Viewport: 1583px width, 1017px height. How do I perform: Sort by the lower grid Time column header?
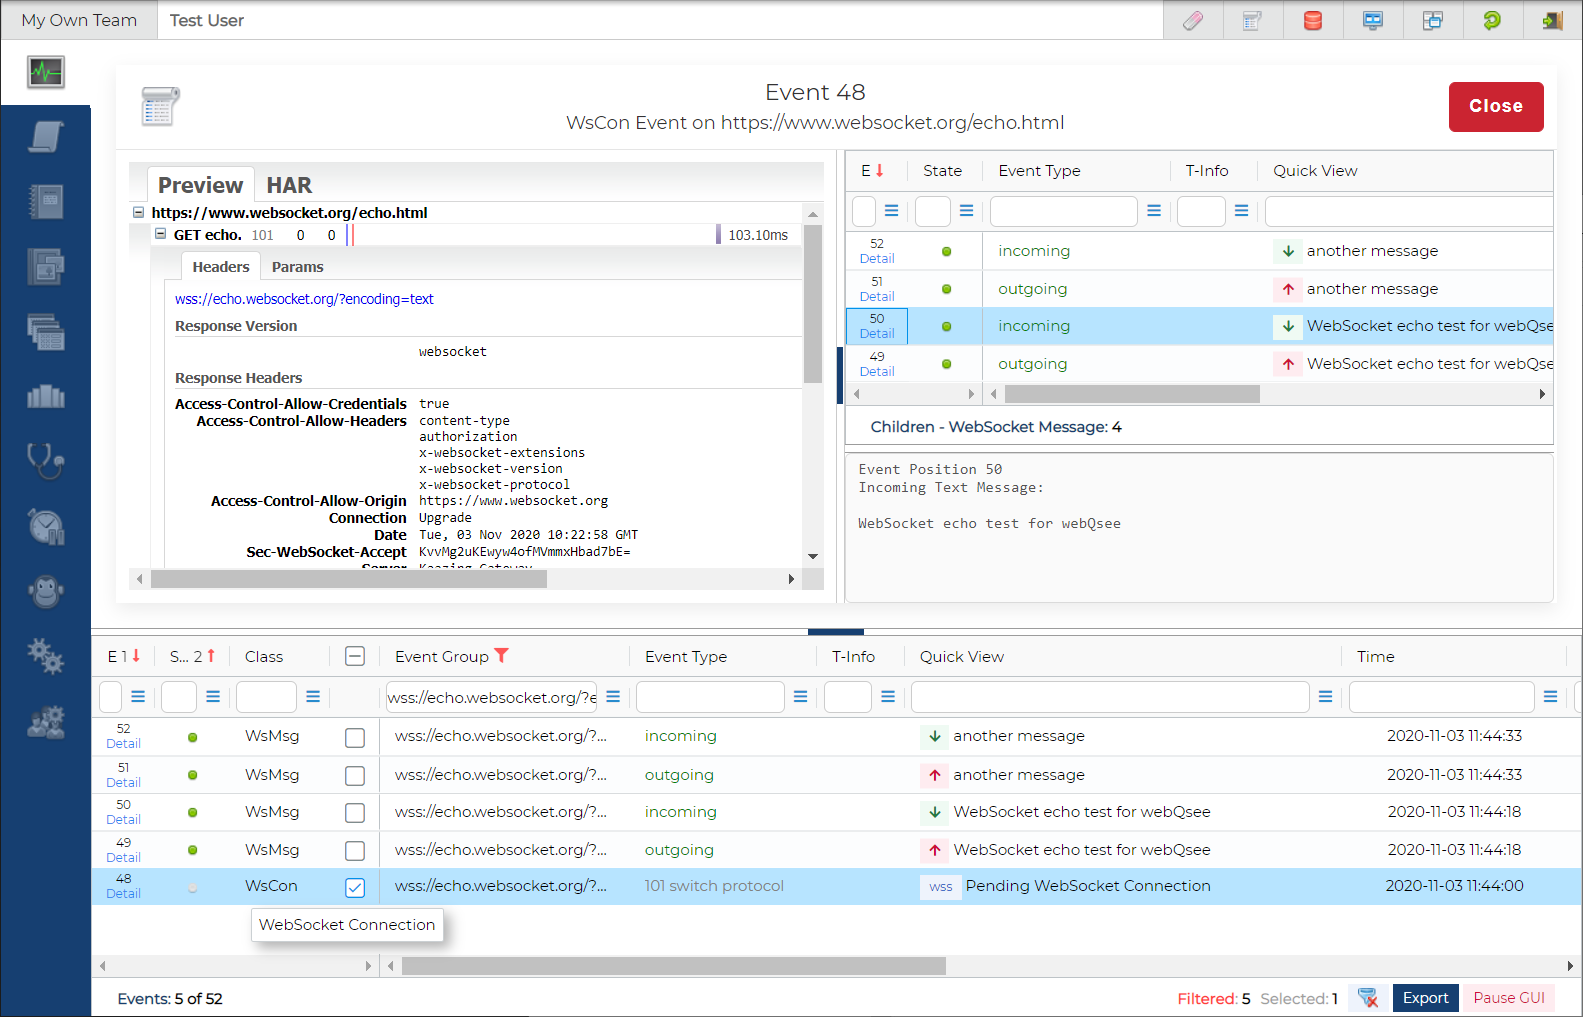click(1375, 656)
